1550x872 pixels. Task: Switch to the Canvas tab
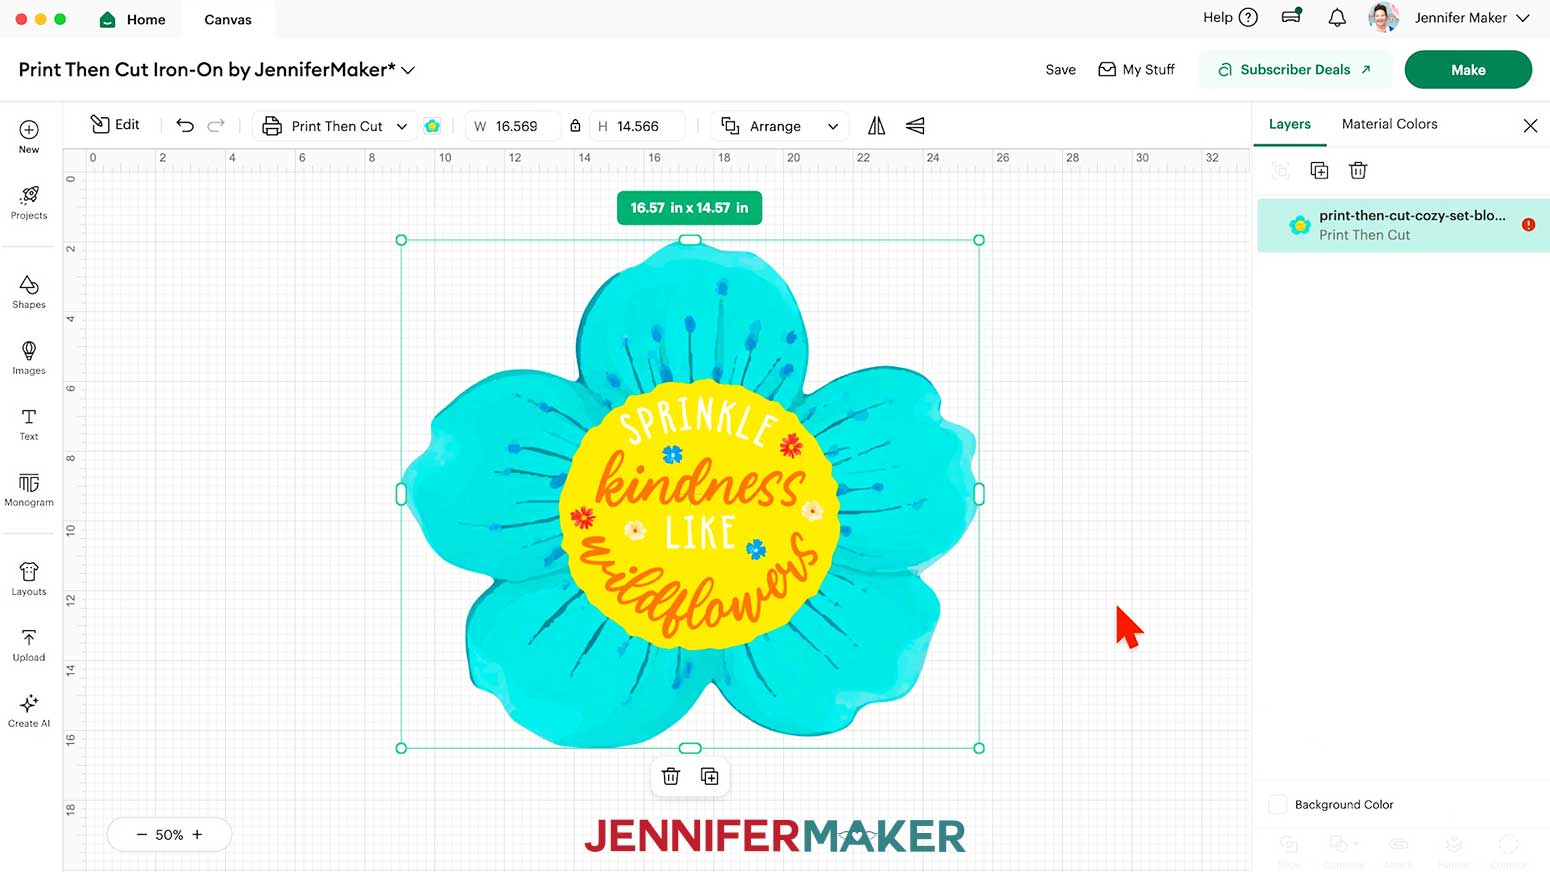click(228, 19)
